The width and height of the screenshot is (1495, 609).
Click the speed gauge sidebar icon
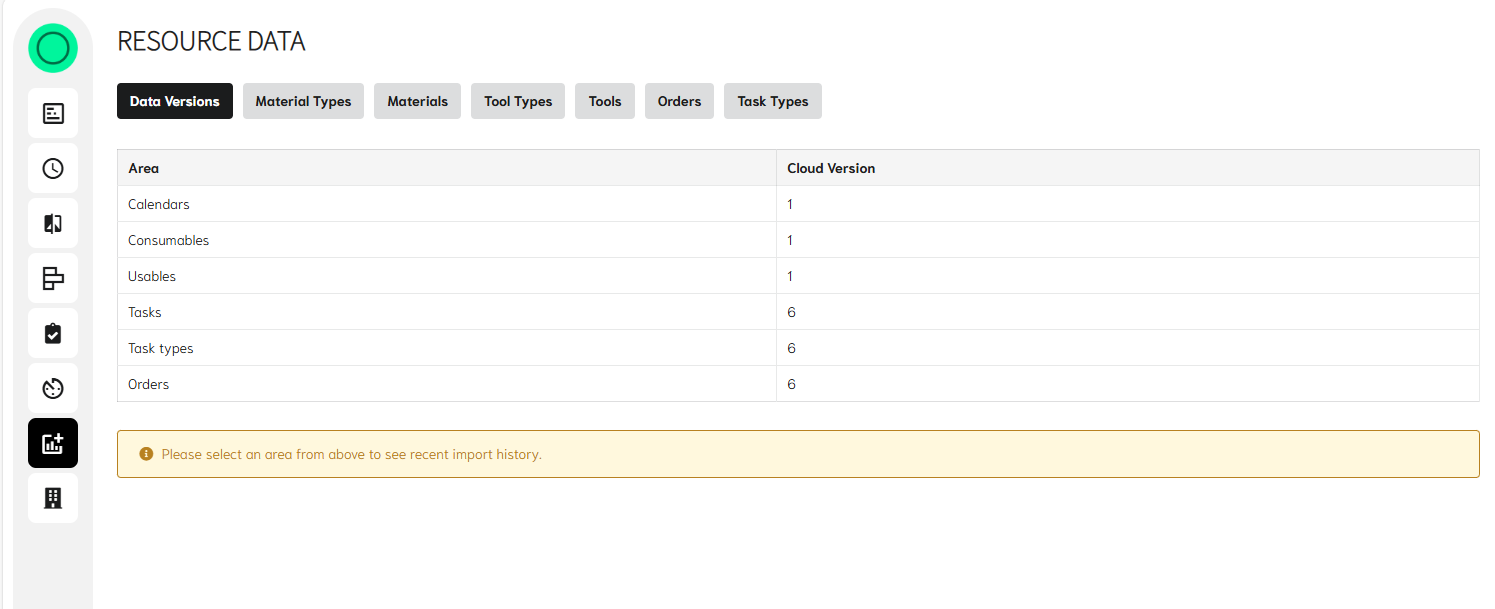53,388
